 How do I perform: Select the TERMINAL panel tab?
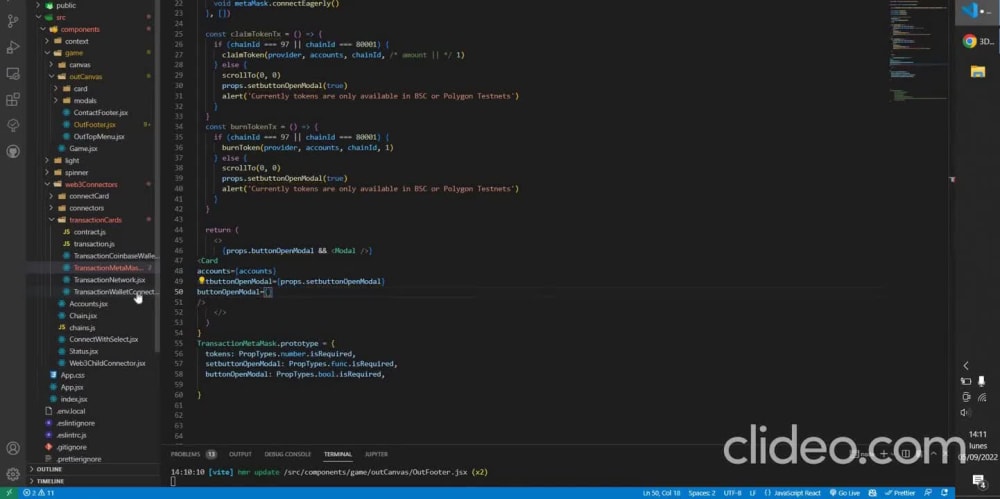337,454
